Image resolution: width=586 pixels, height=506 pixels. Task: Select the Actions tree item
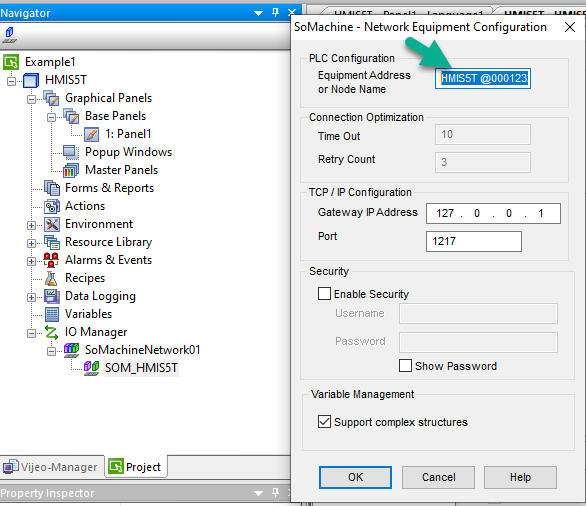pos(85,206)
